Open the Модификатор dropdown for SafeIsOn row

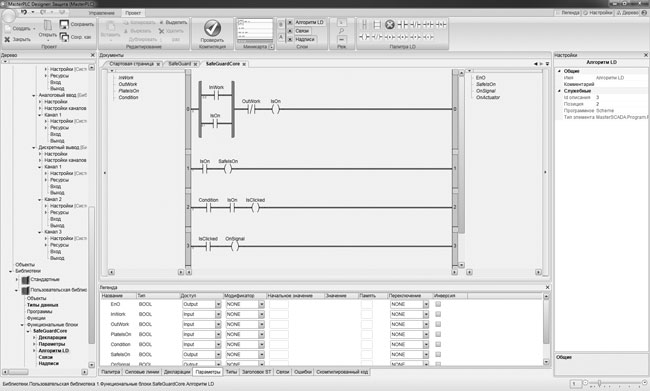(x=261, y=354)
